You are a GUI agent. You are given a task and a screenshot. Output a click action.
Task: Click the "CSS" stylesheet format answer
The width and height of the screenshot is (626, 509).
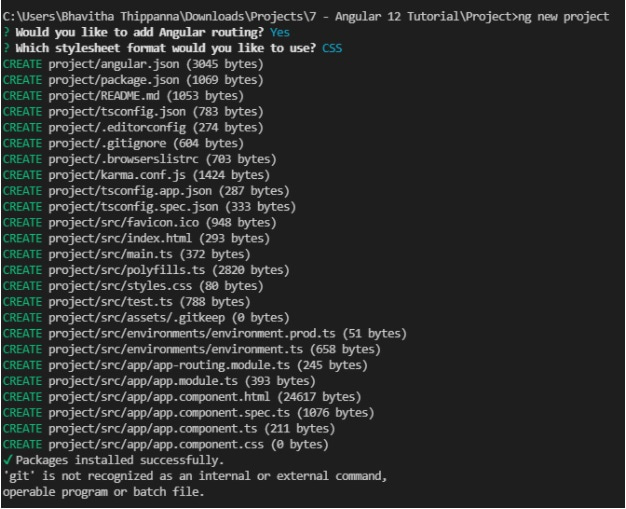click(x=332, y=48)
